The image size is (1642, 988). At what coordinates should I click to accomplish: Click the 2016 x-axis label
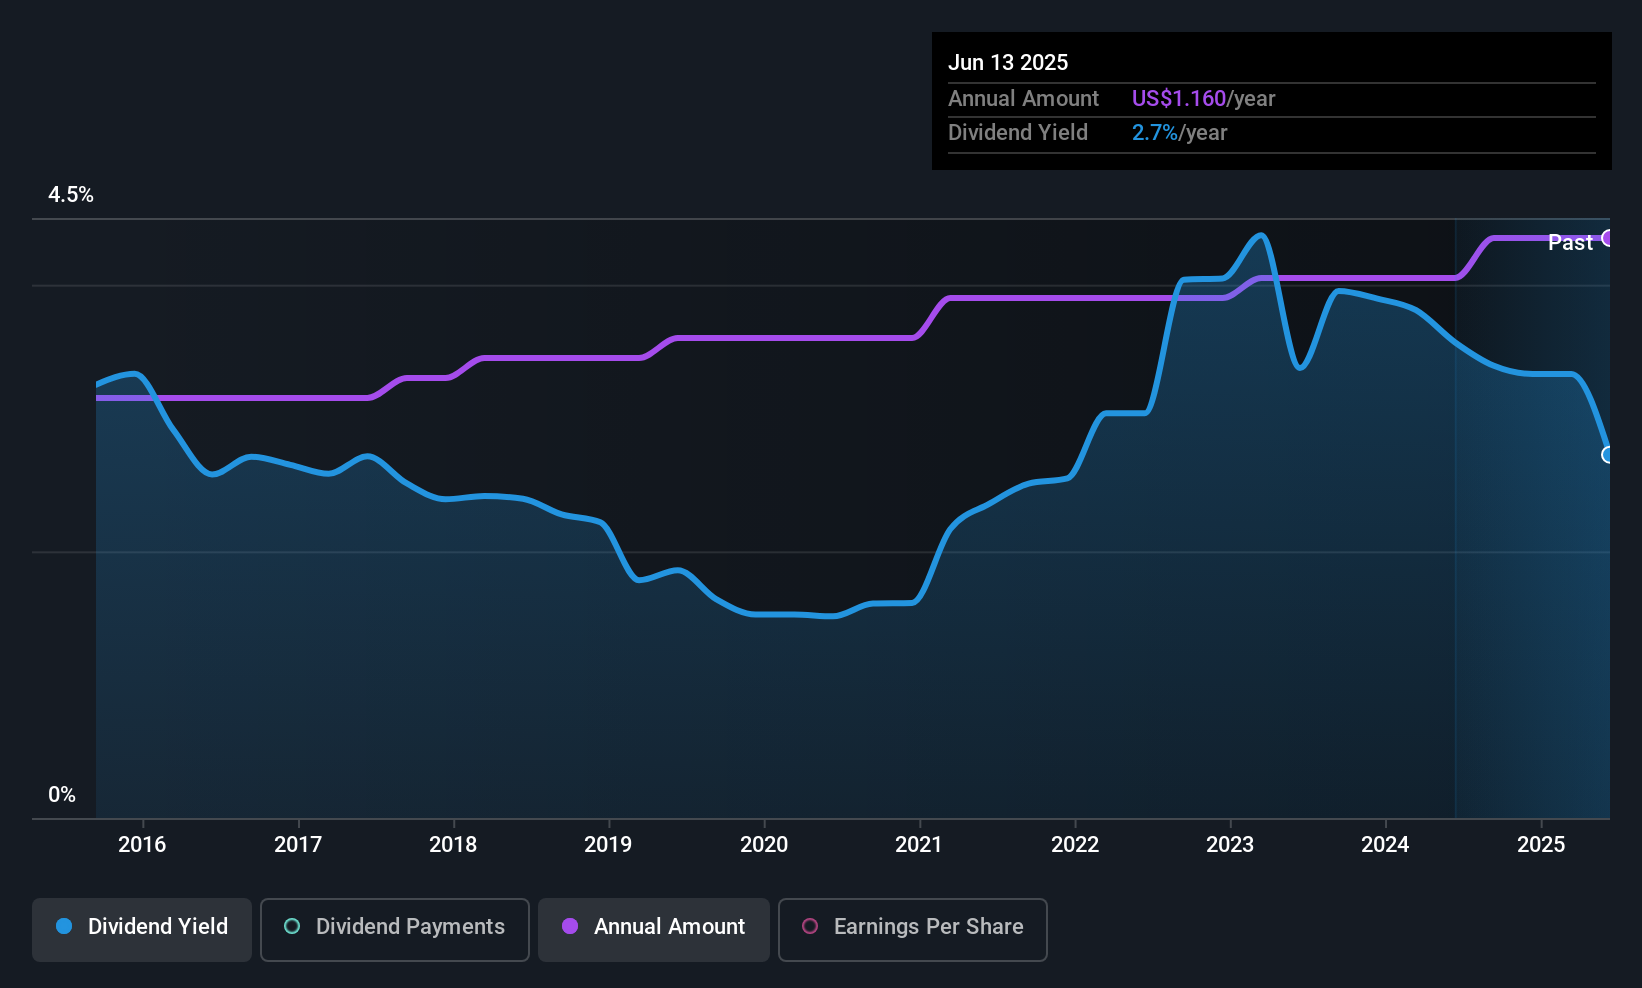tap(142, 844)
